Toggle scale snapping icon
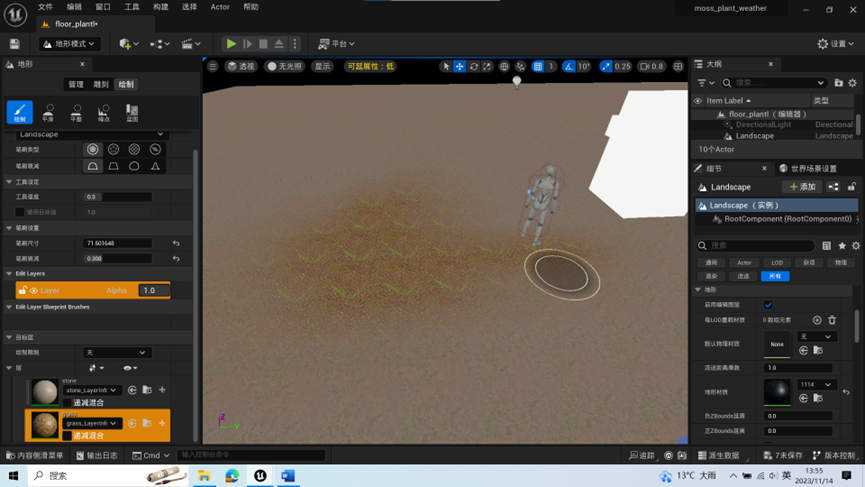 pyautogui.click(x=606, y=66)
